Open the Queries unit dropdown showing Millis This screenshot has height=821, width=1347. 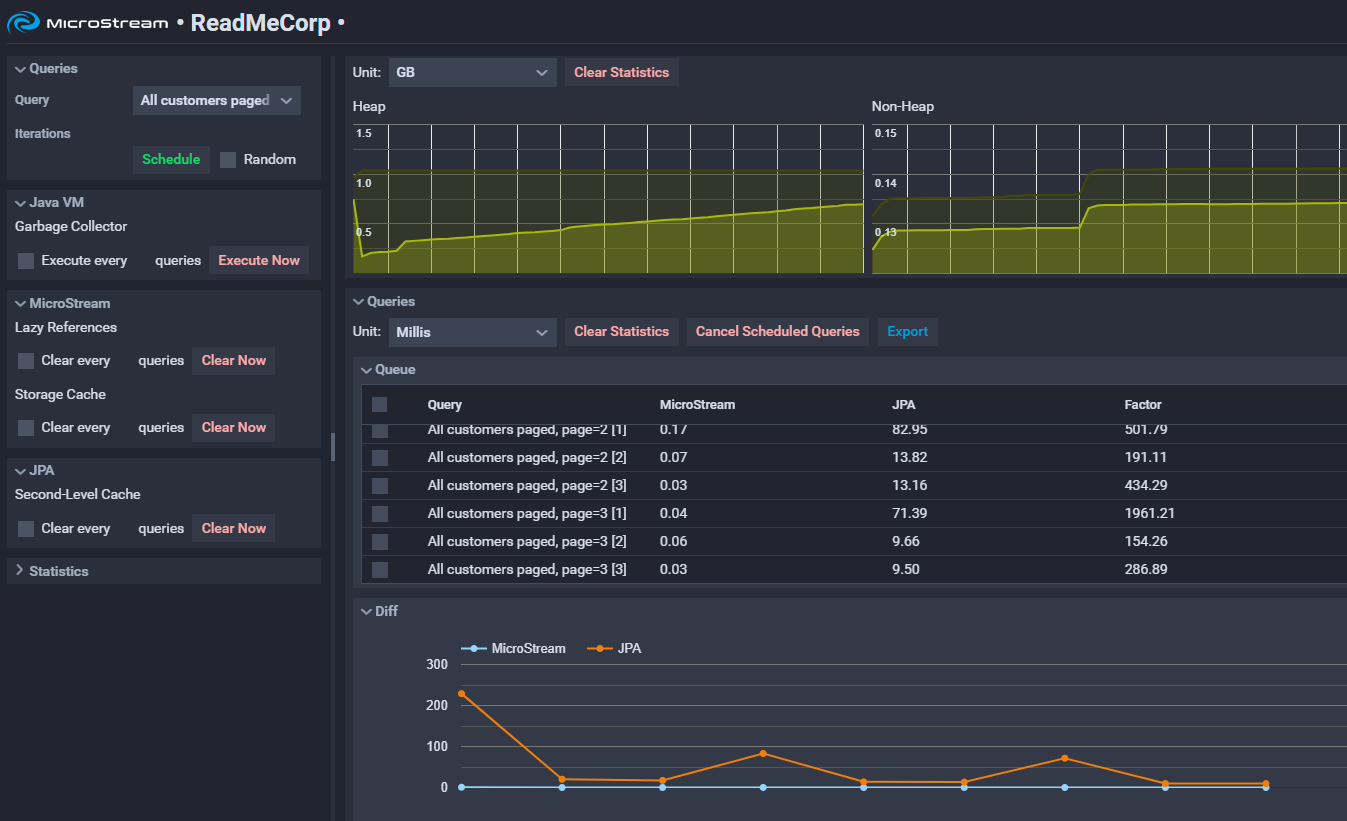[x=472, y=332]
